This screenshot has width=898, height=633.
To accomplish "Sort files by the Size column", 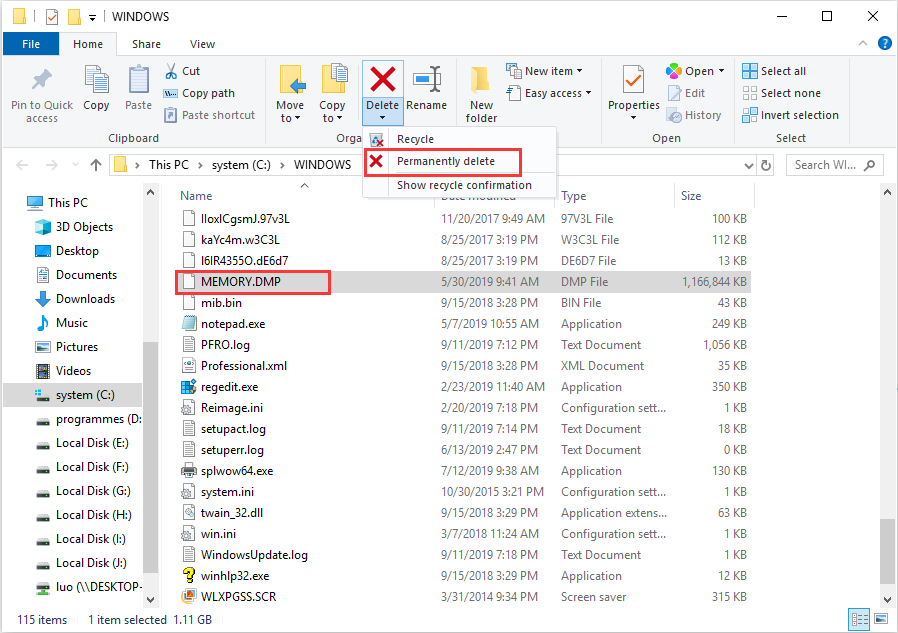I will 691,196.
